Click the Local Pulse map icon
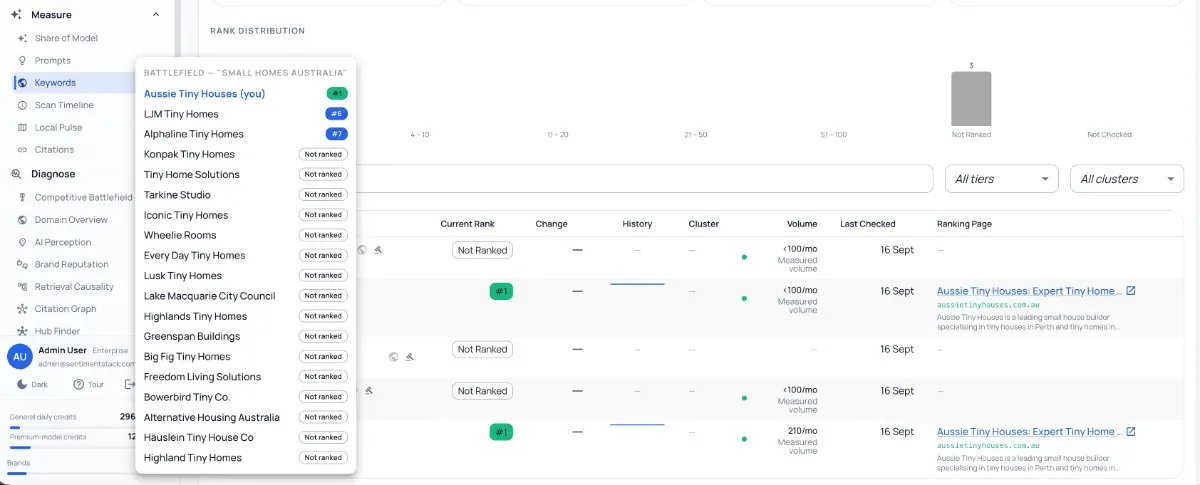 (x=22, y=128)
